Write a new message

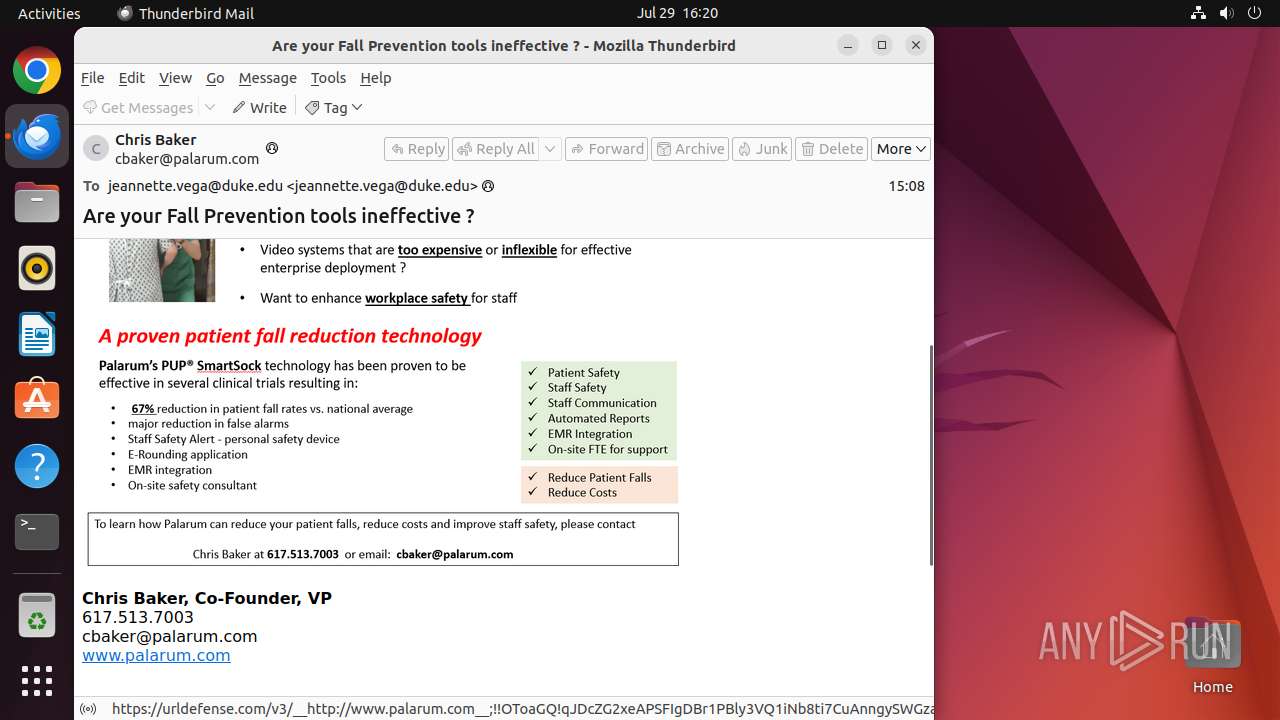pyautogui.click(x=259, y=107)
